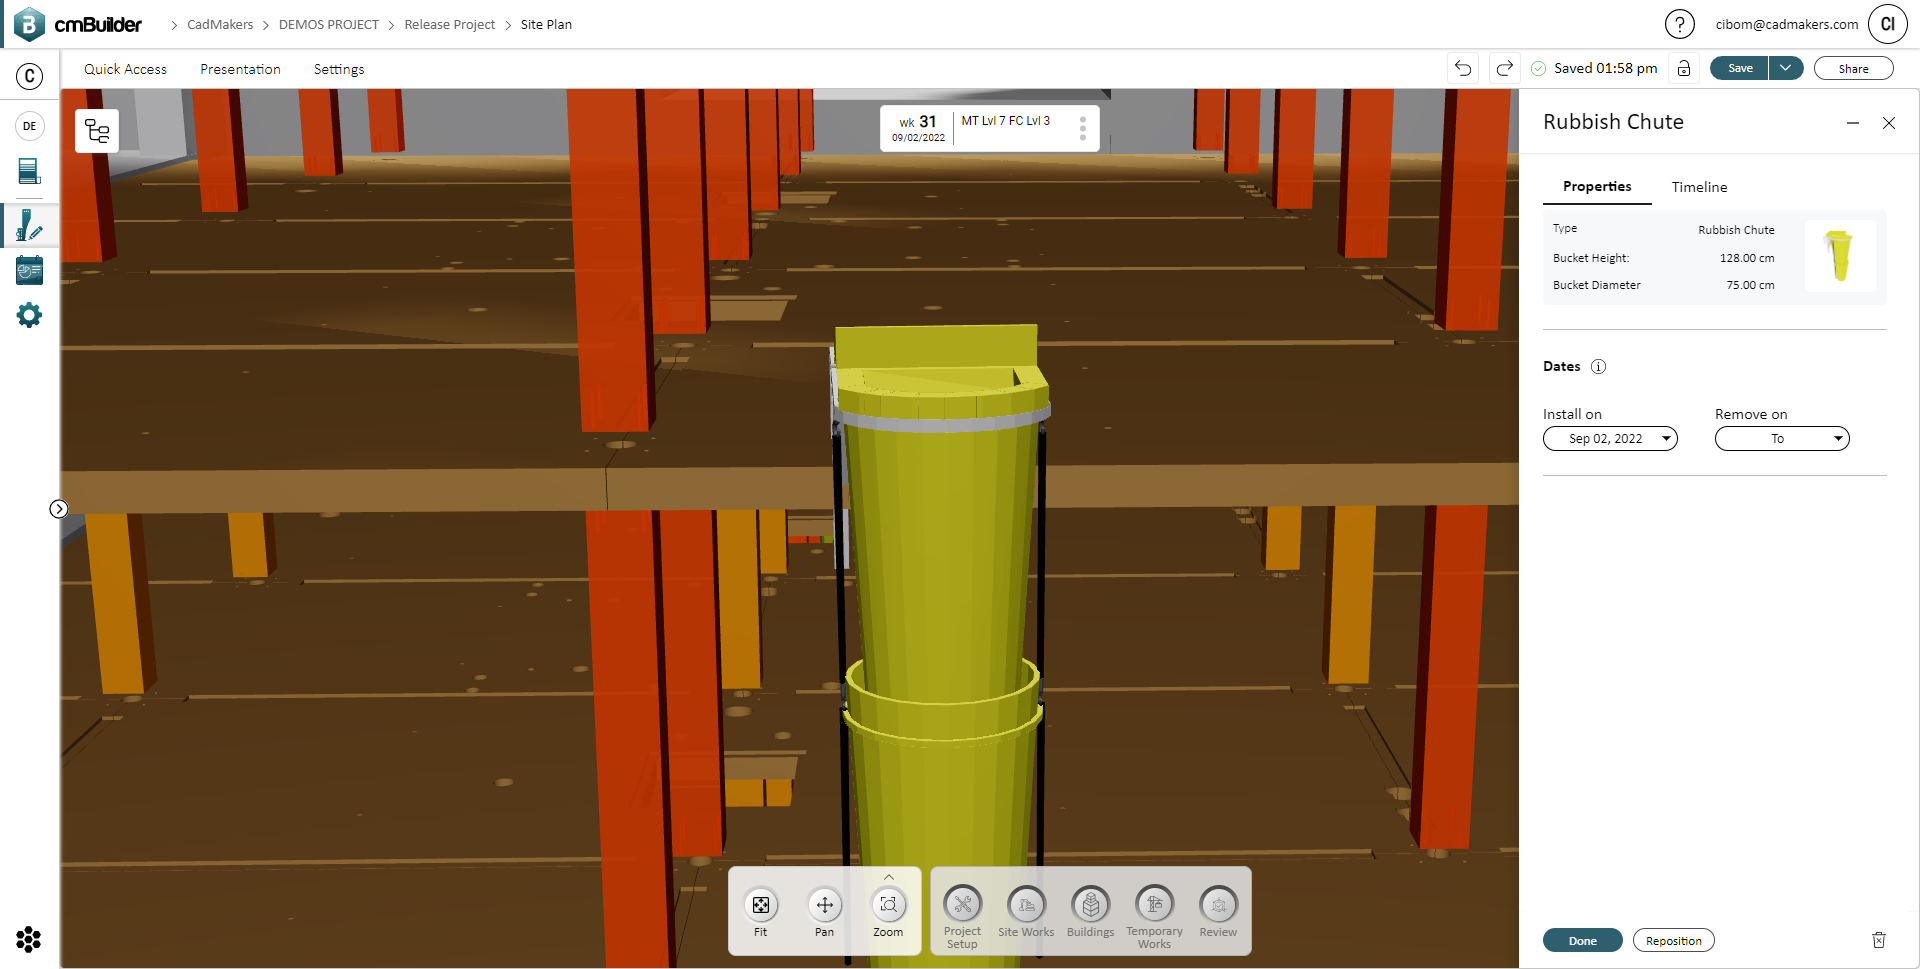Image resolution: width=1920 pixels, height=969 pixels.
Task: Click the Share button
Action: pos(1853,68)
